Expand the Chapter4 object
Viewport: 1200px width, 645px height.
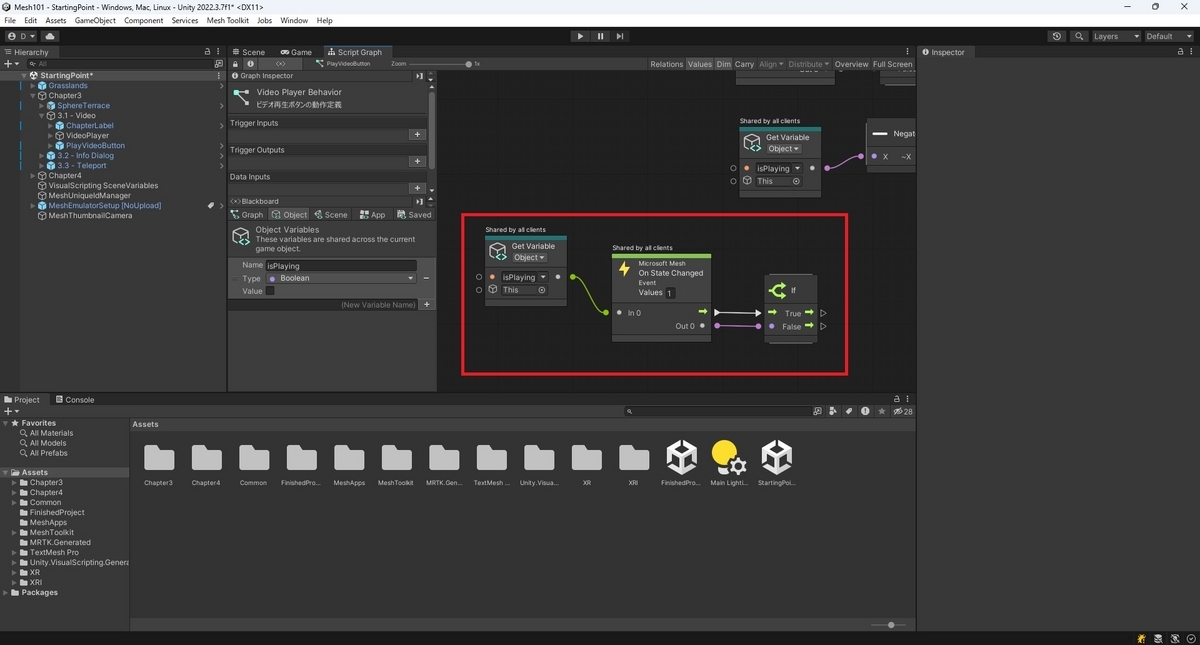[32, 176]
